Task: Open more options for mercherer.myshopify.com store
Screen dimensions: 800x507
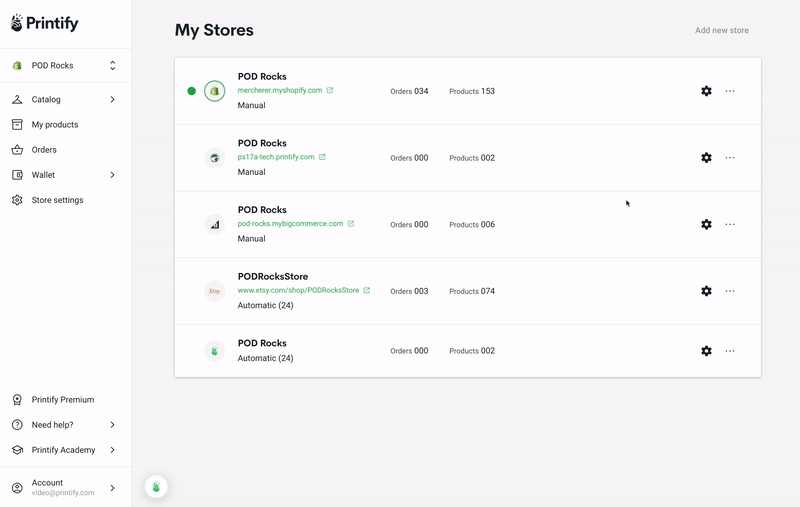Action: pos(730,91)
